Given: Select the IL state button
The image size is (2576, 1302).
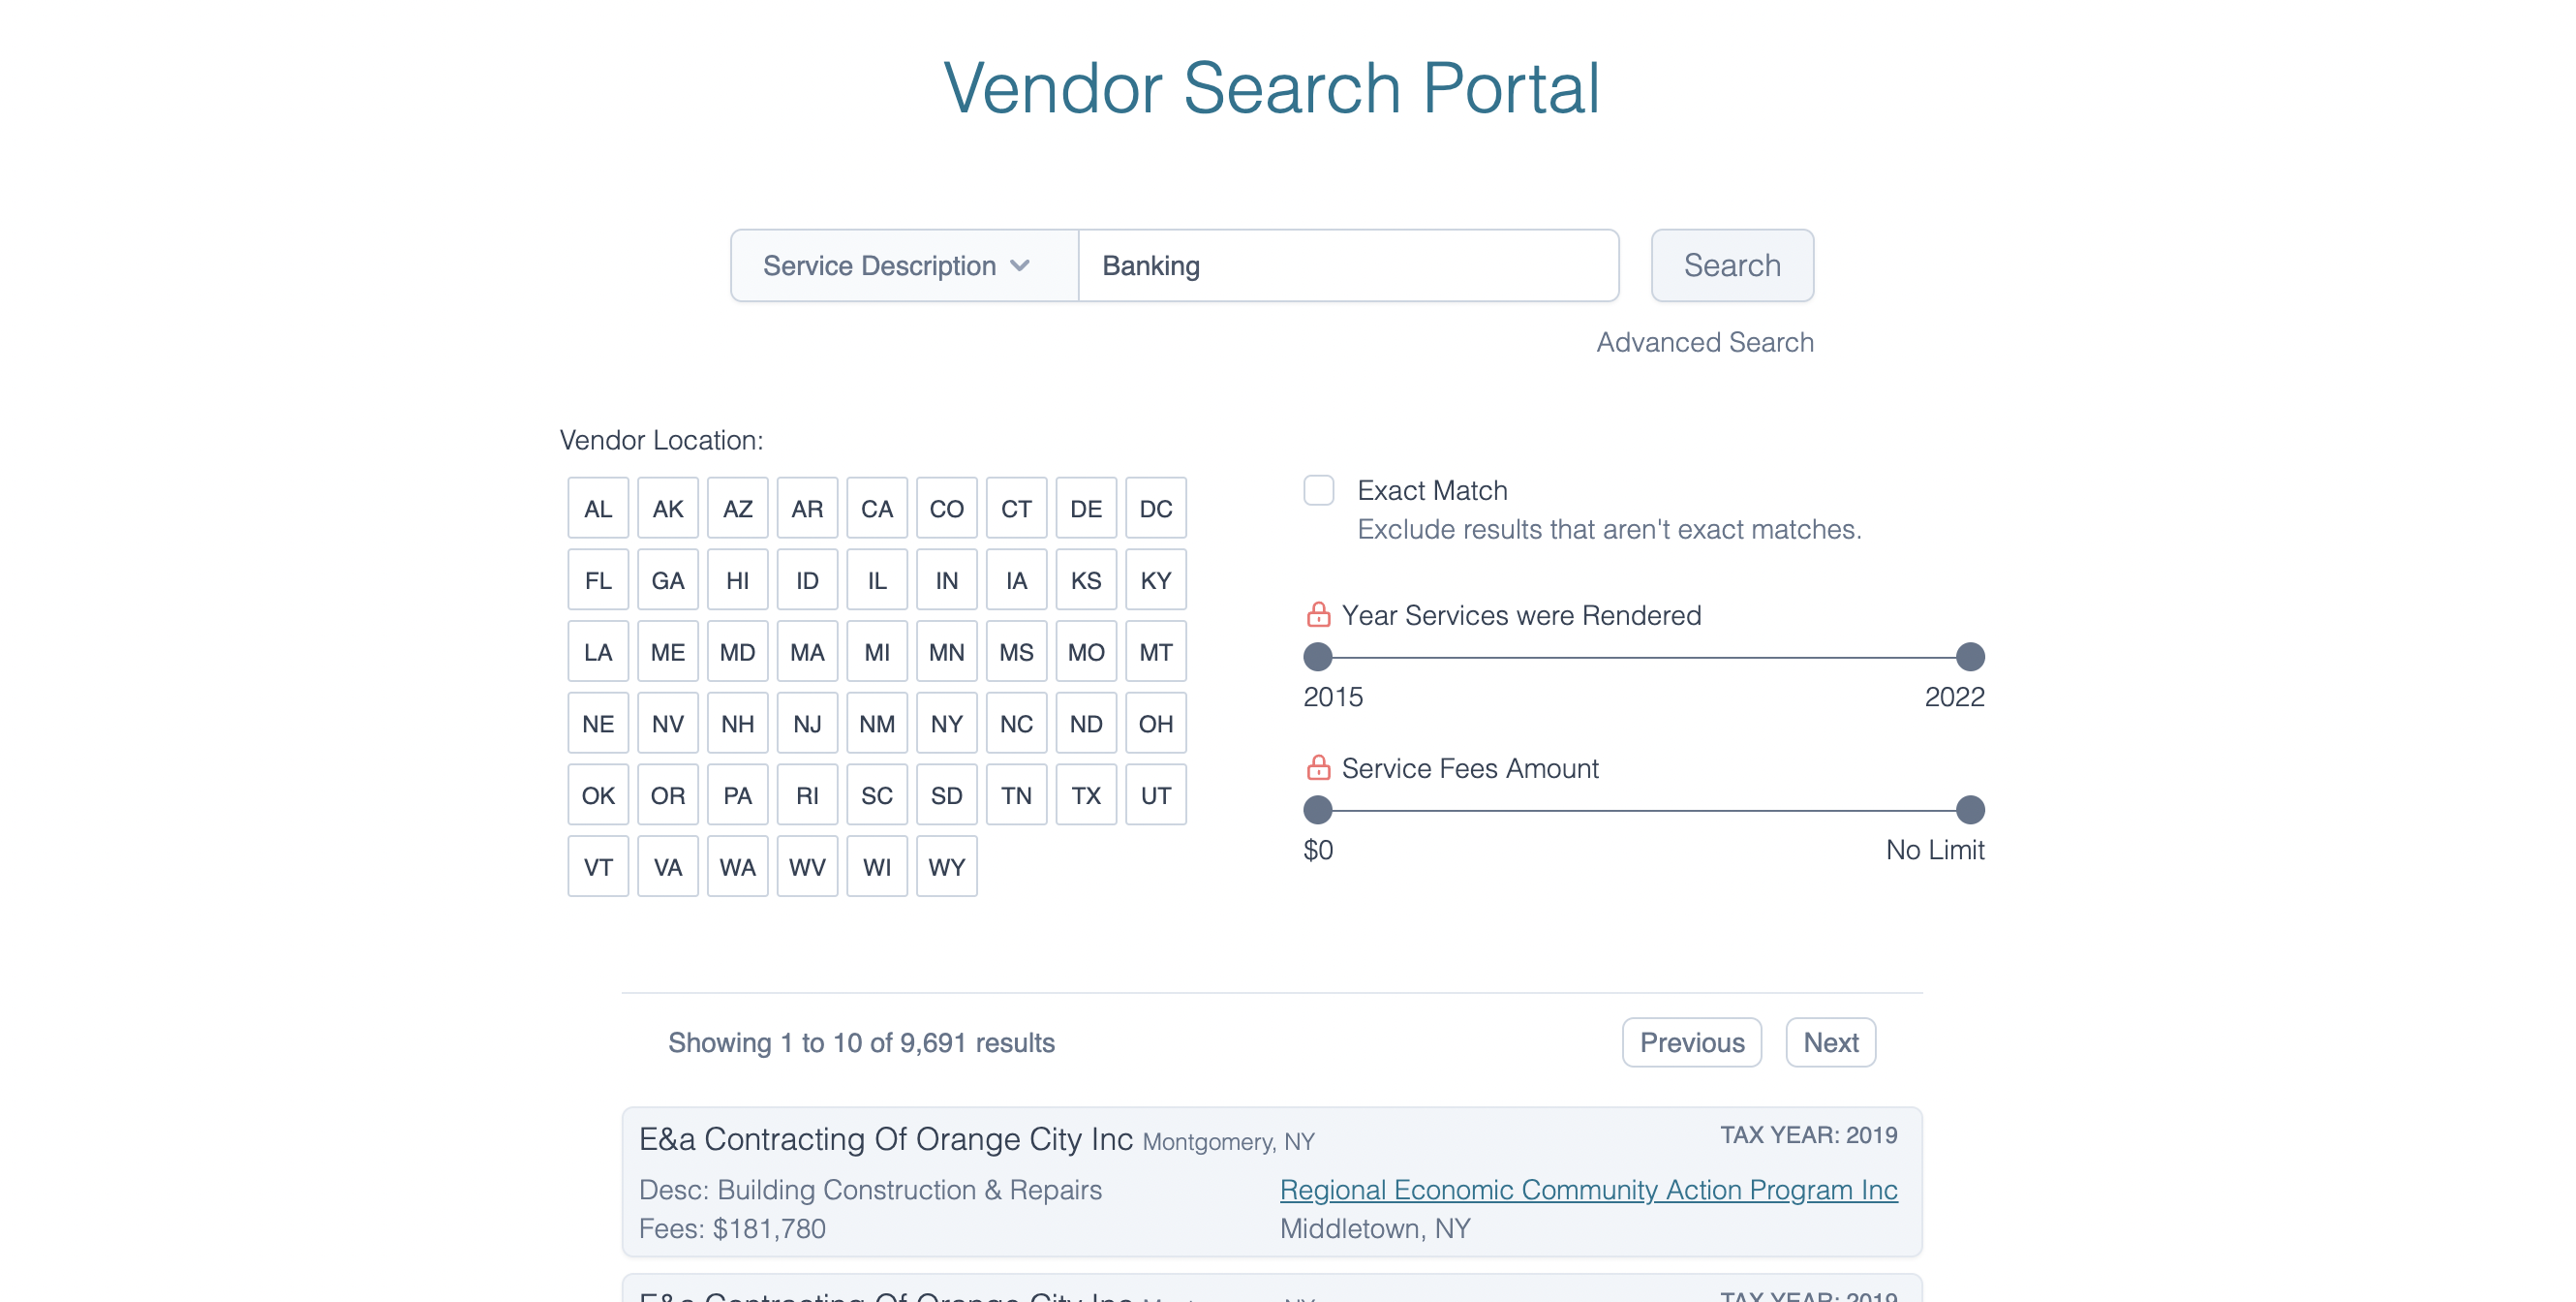Looking at the screenshot, I should point(877,580).
